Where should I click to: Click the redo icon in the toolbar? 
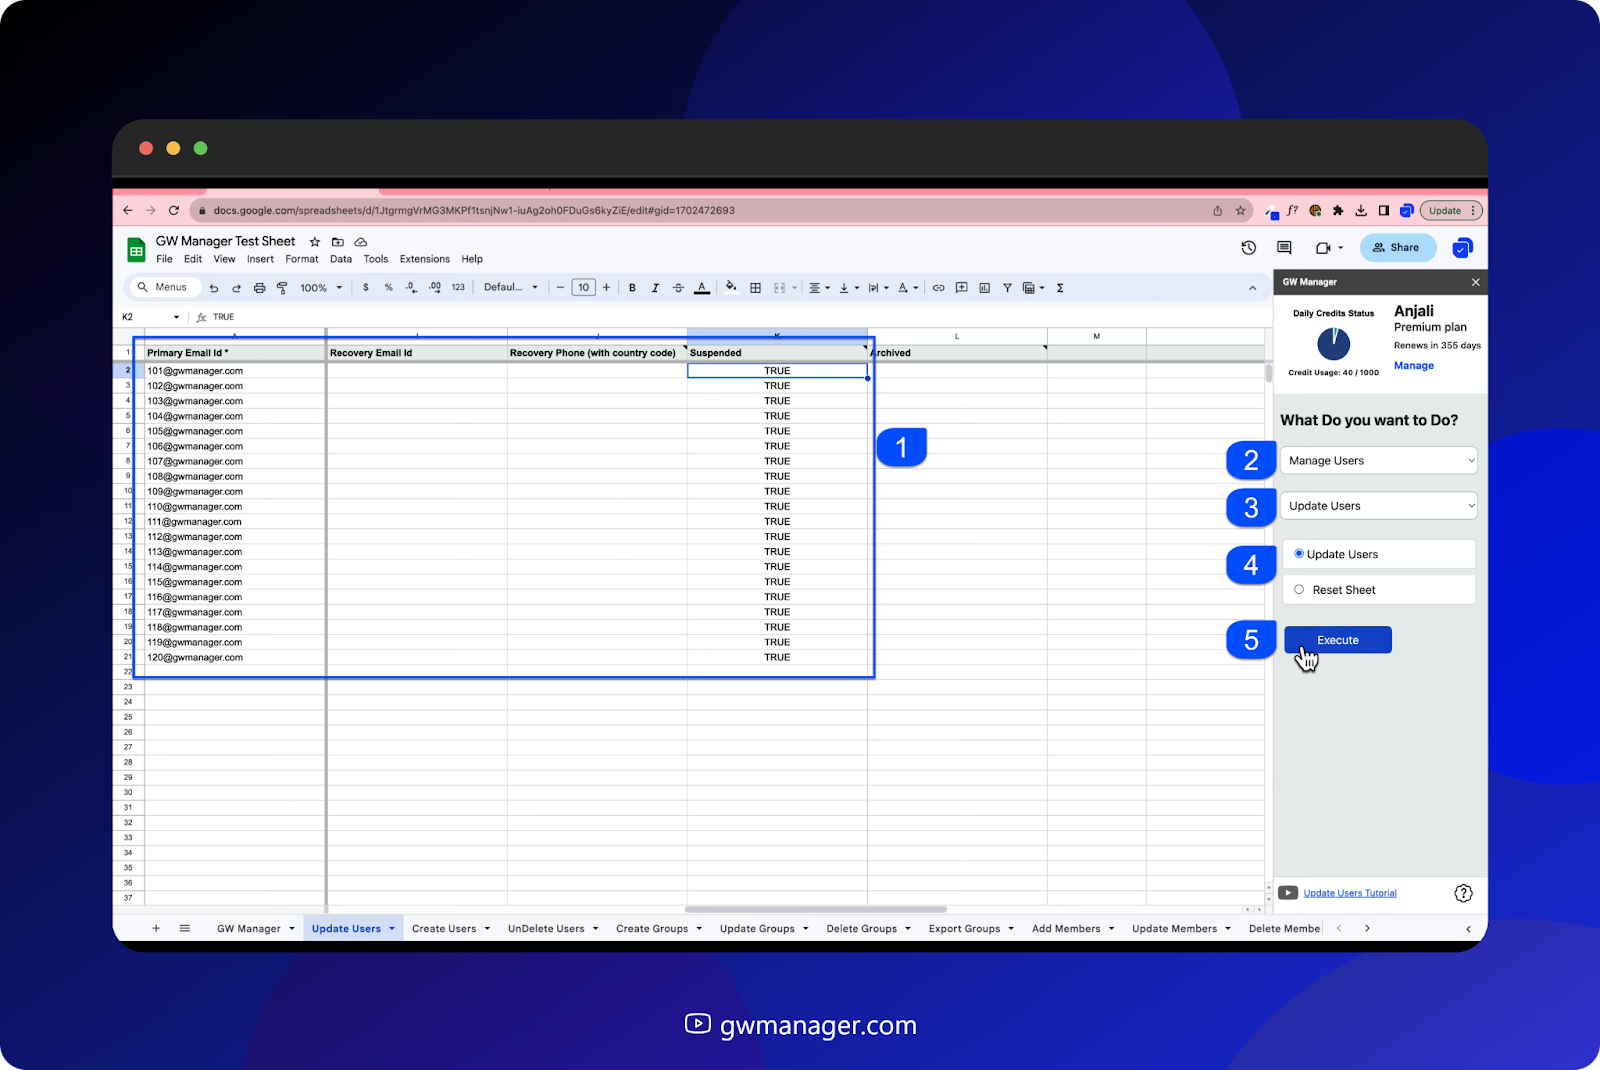237,288
